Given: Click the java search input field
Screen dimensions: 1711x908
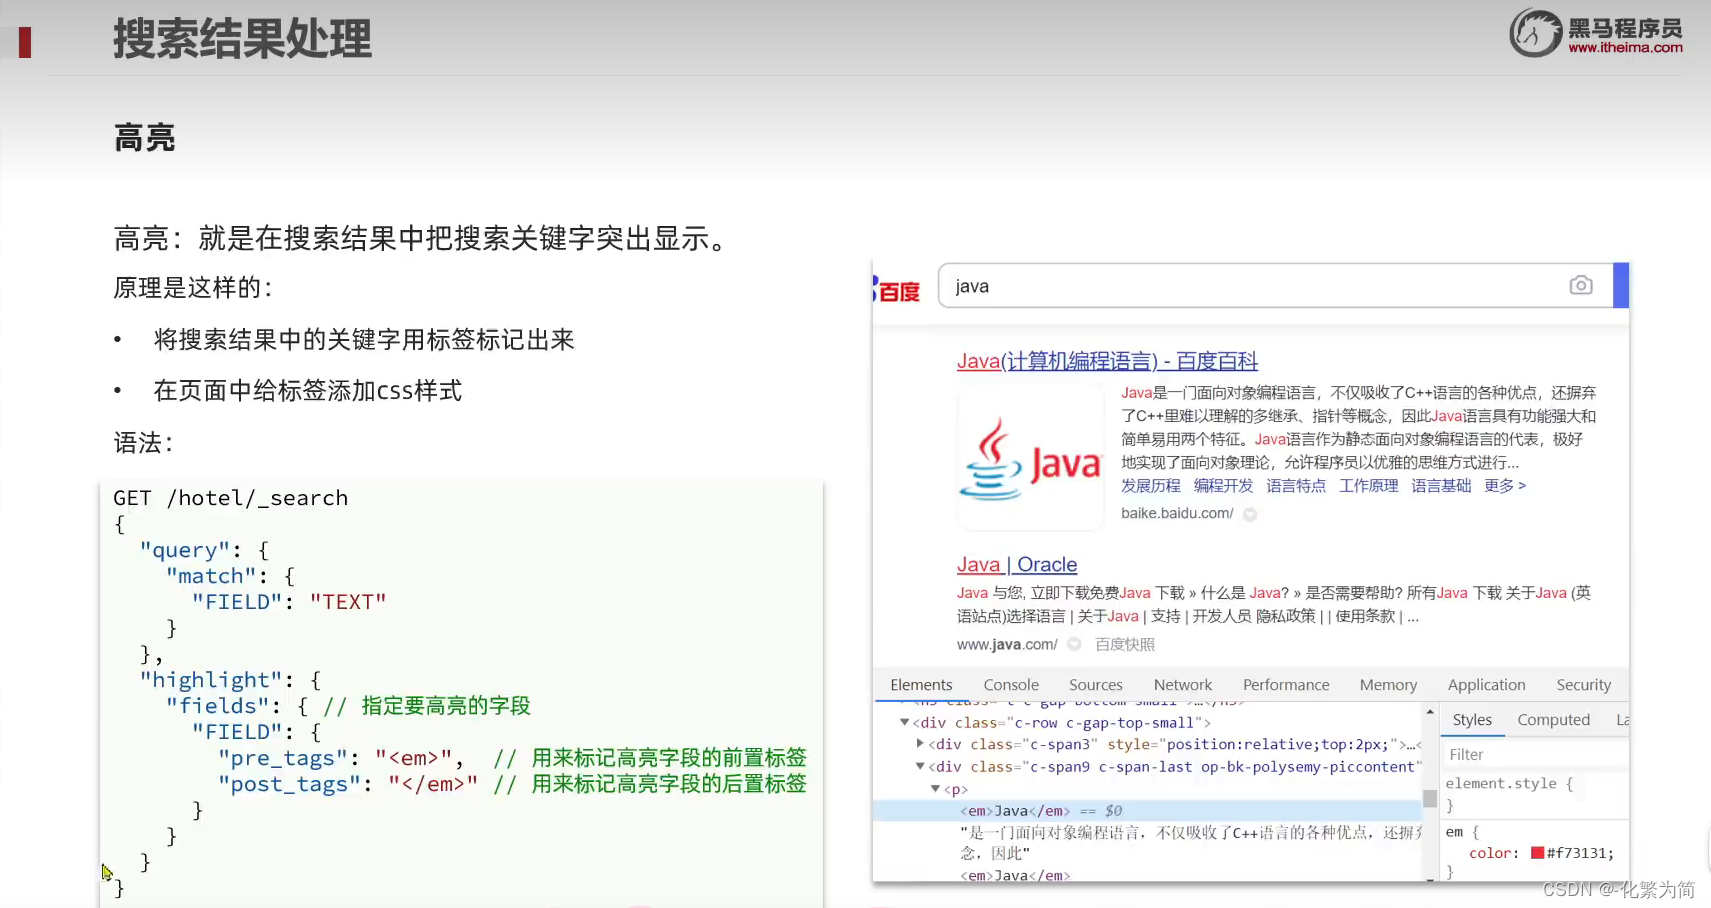Looking at the screenshot, I should coord(1276,286).
